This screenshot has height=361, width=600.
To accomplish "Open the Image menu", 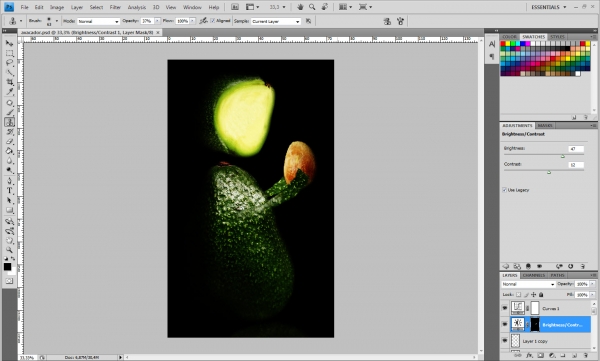I will click(x=57, y=7).
